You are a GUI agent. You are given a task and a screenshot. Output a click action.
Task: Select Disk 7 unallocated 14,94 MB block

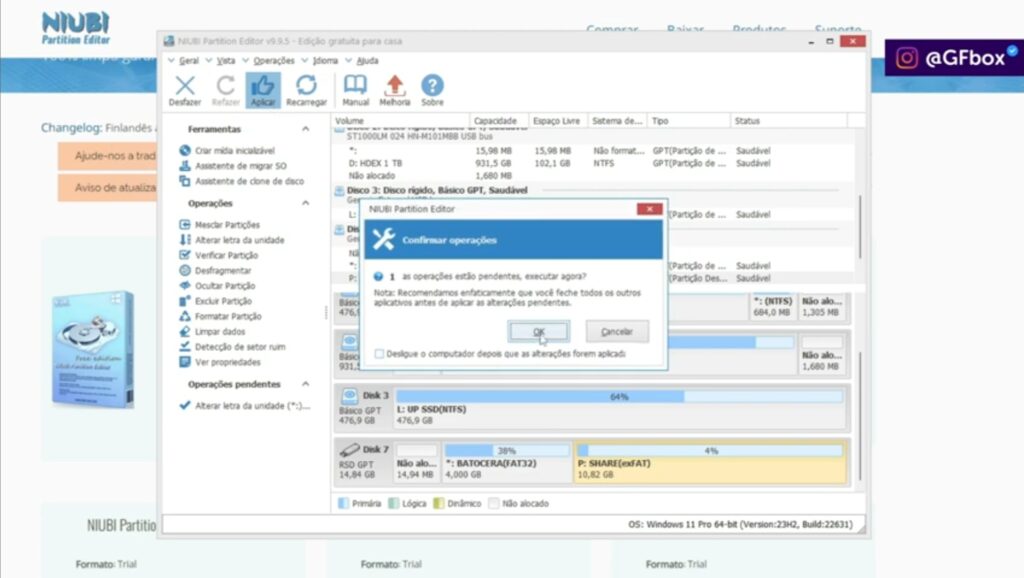coord(417,463)
